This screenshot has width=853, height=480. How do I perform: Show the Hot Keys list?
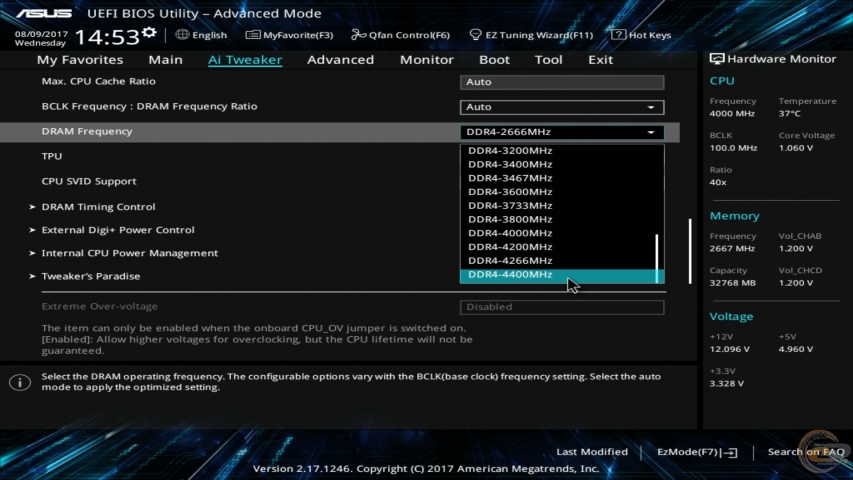tap(650, 35)
